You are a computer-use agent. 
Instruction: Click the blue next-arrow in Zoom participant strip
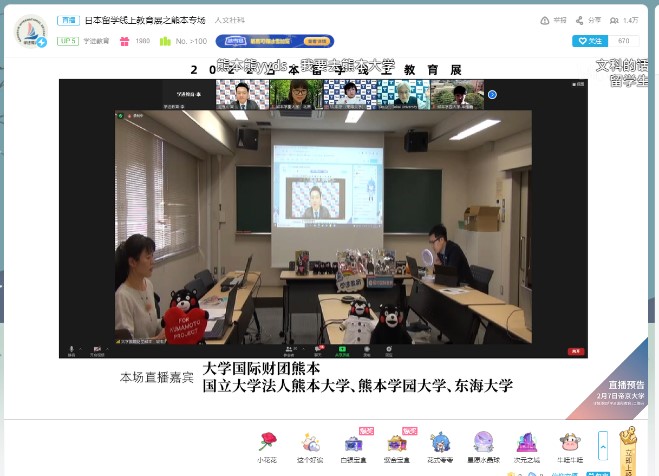coord(492,95)
